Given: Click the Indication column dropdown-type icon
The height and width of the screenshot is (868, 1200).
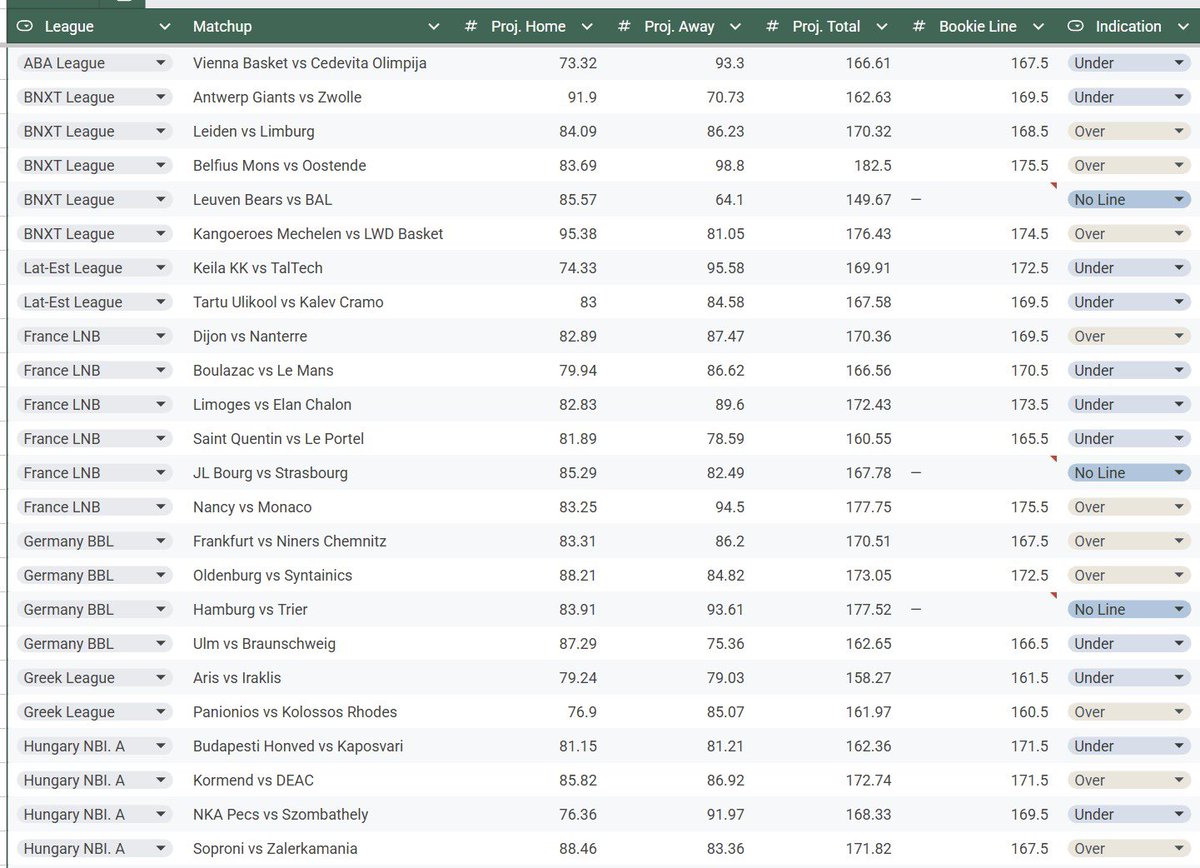Looking at the screenshot, I should [x=1077, y=26].
